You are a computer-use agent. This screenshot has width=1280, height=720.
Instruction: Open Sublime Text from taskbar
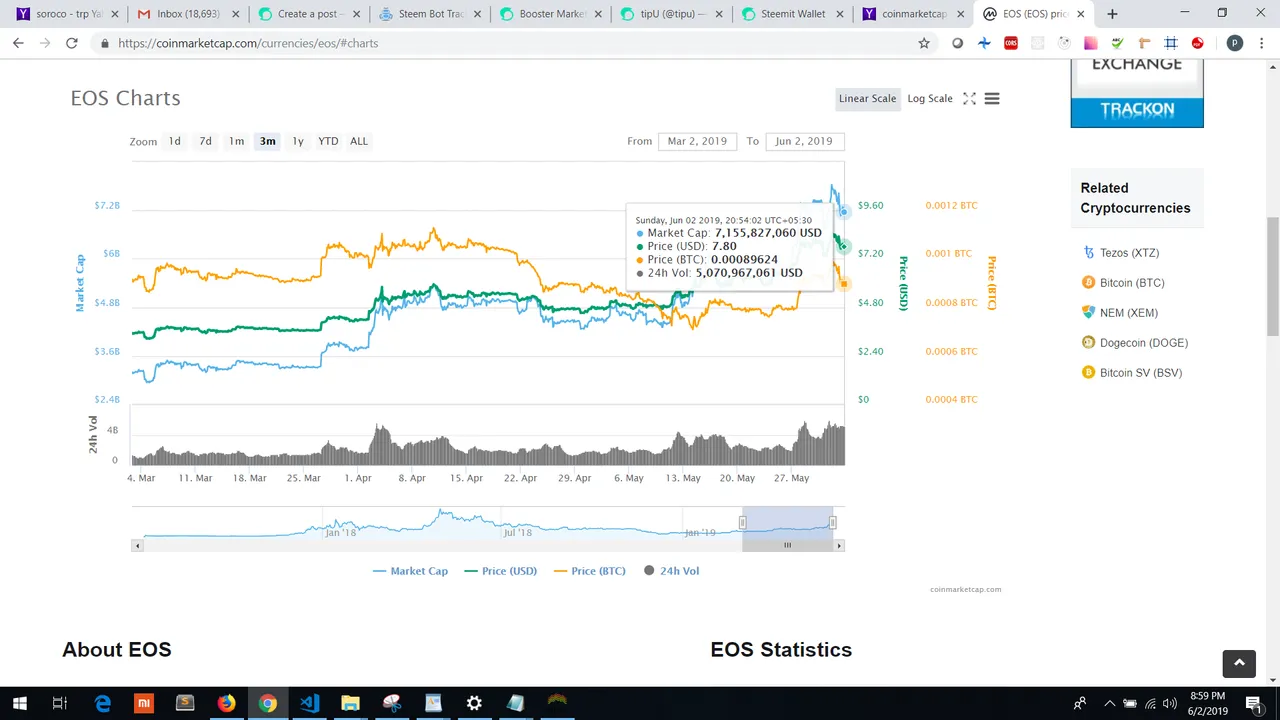tap(185, 704)
